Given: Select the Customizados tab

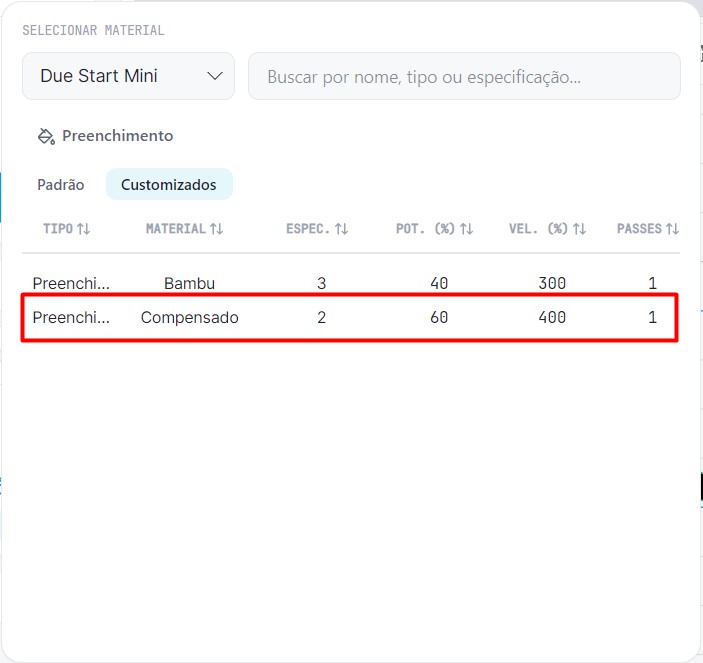Looking at the screenshot, I should tap(169, 184).
